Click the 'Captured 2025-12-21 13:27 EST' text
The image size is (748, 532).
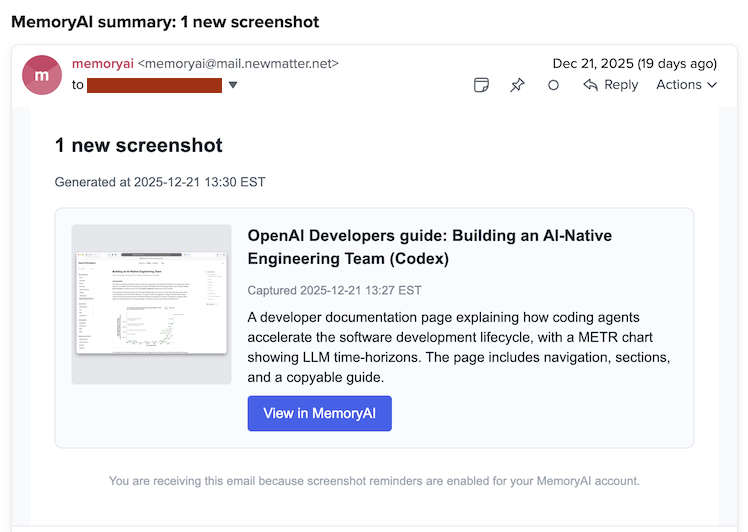334,290
